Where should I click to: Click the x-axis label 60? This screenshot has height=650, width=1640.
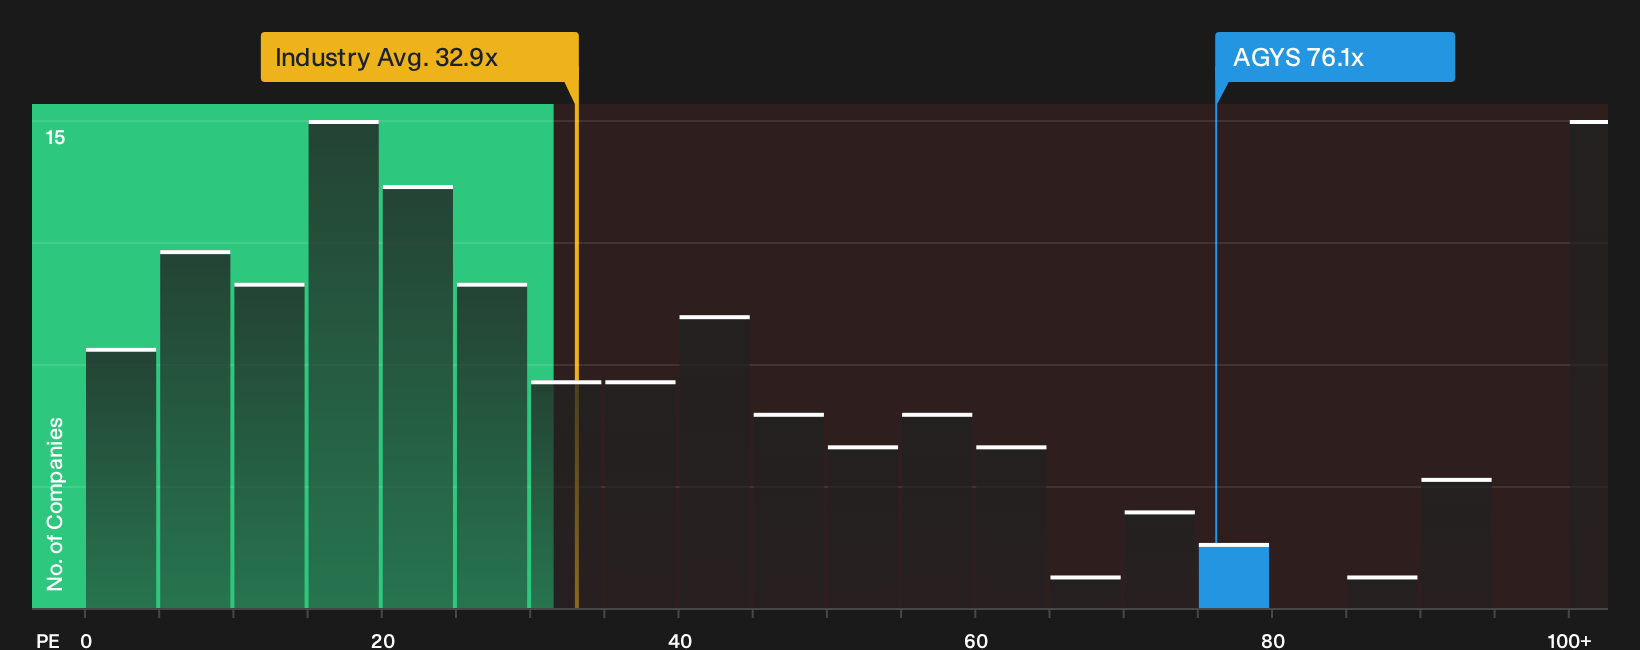976,641
